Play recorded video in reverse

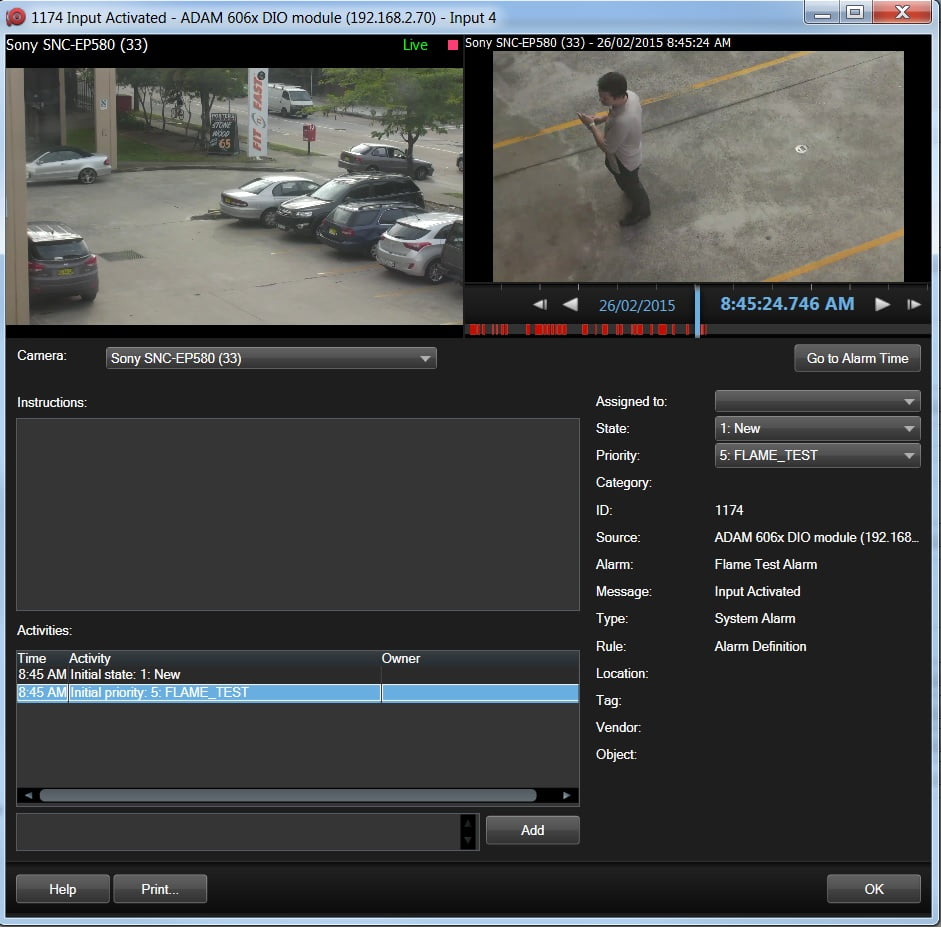coord(570,305)
